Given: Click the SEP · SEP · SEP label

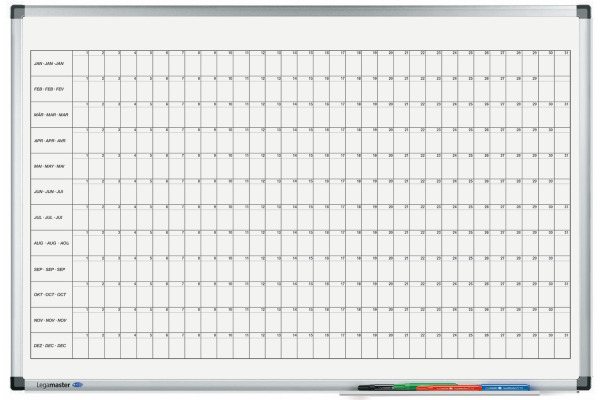Looking at the screenshot, I should (x=49, y=269).
